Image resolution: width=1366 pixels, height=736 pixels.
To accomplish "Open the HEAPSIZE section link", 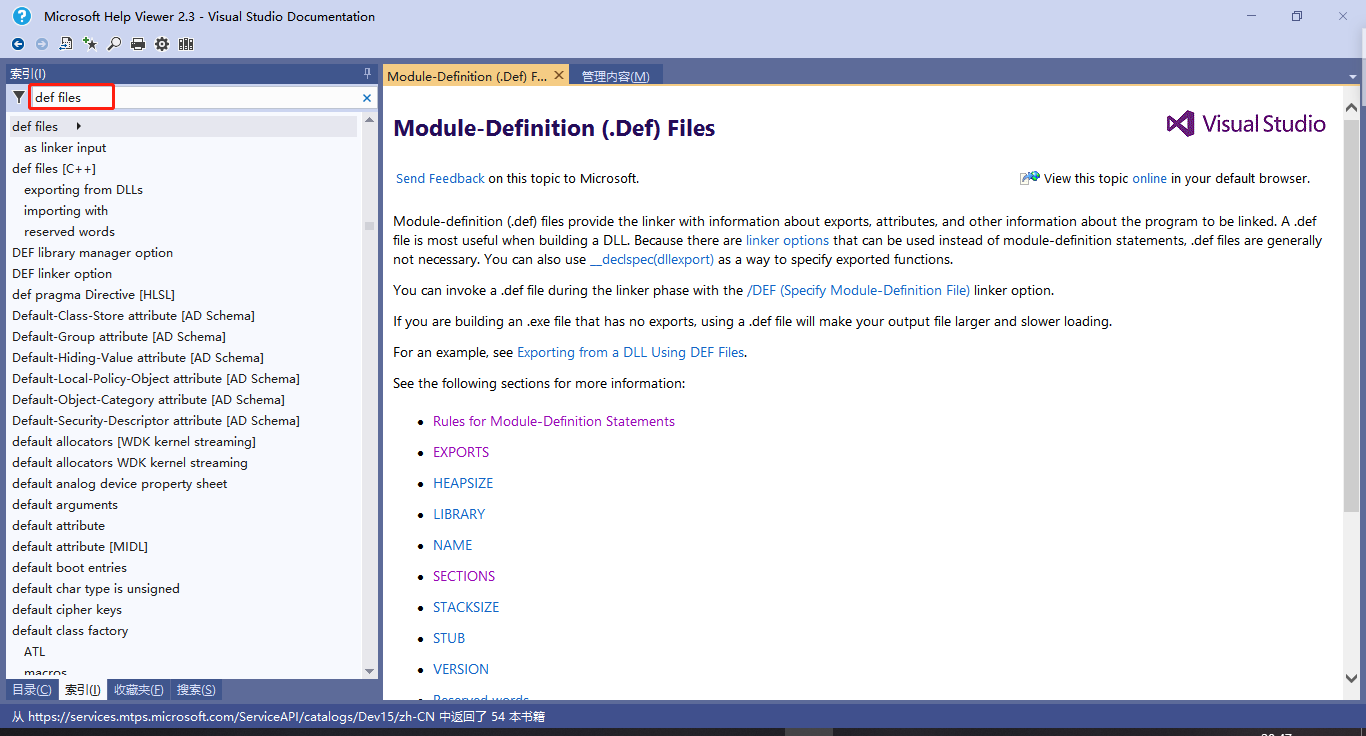I will tap(463, 483).
